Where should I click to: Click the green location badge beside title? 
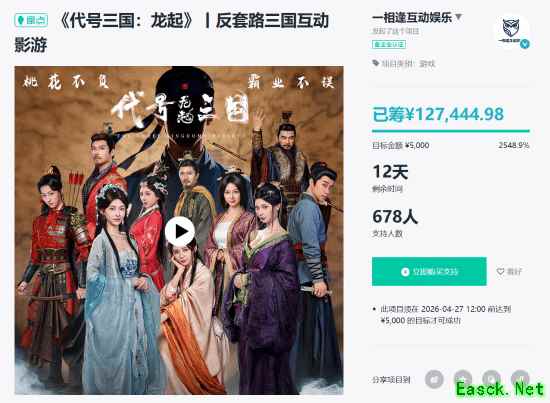click(32, 21)
